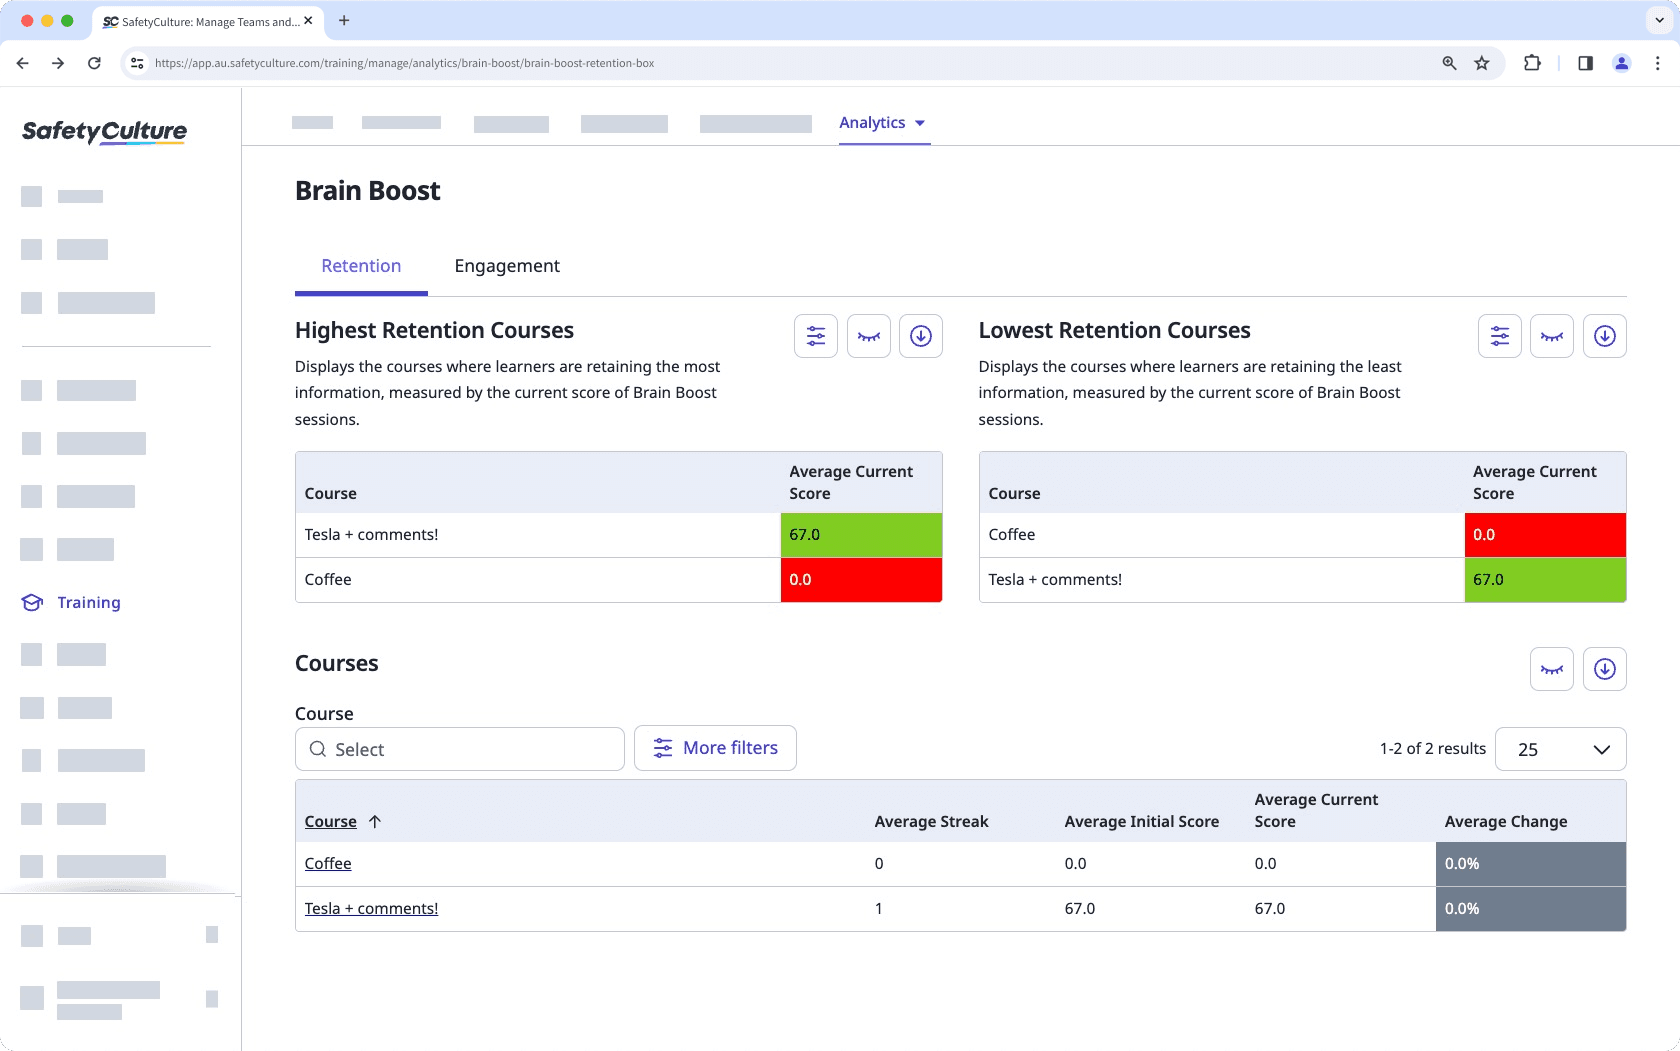Bookmark this page using the star icon
Screen dimensions: 1680x1051
pos(1481,62)
